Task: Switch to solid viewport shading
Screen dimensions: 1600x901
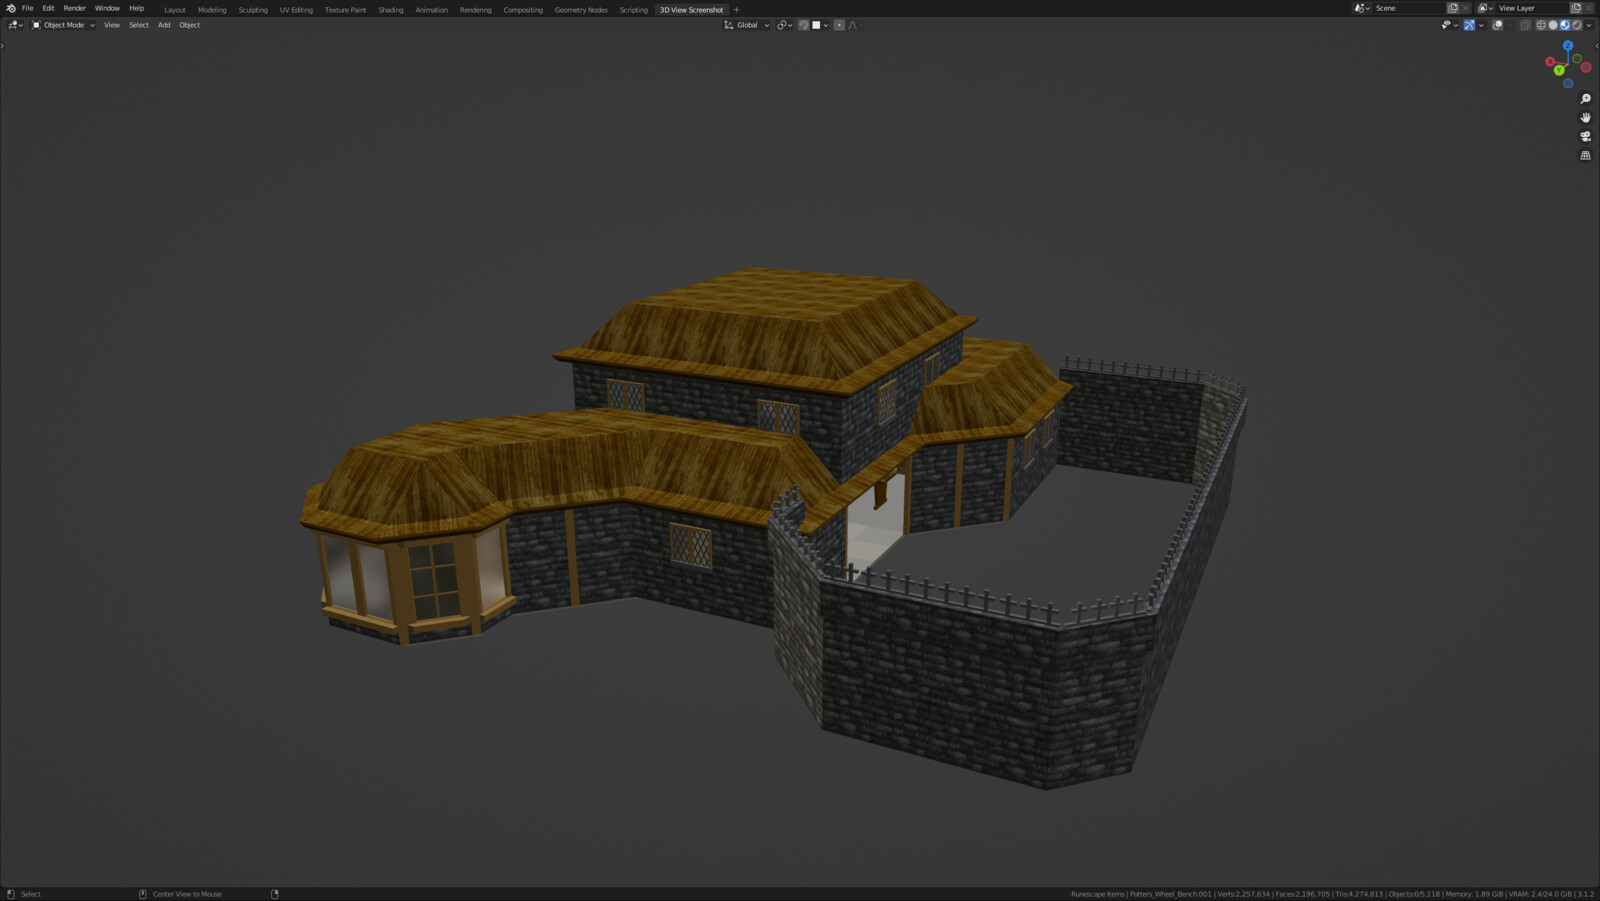Action: pos(1553,25)
